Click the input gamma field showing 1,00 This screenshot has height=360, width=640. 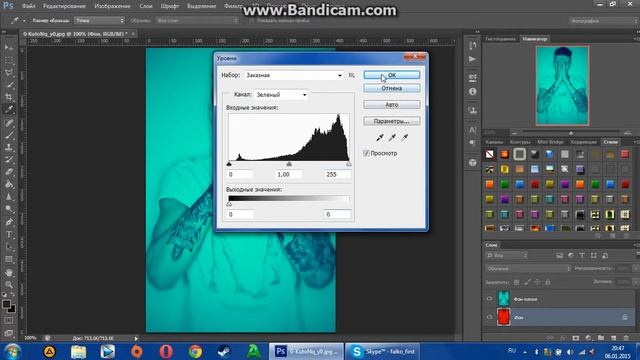click(x=288, y=174)
